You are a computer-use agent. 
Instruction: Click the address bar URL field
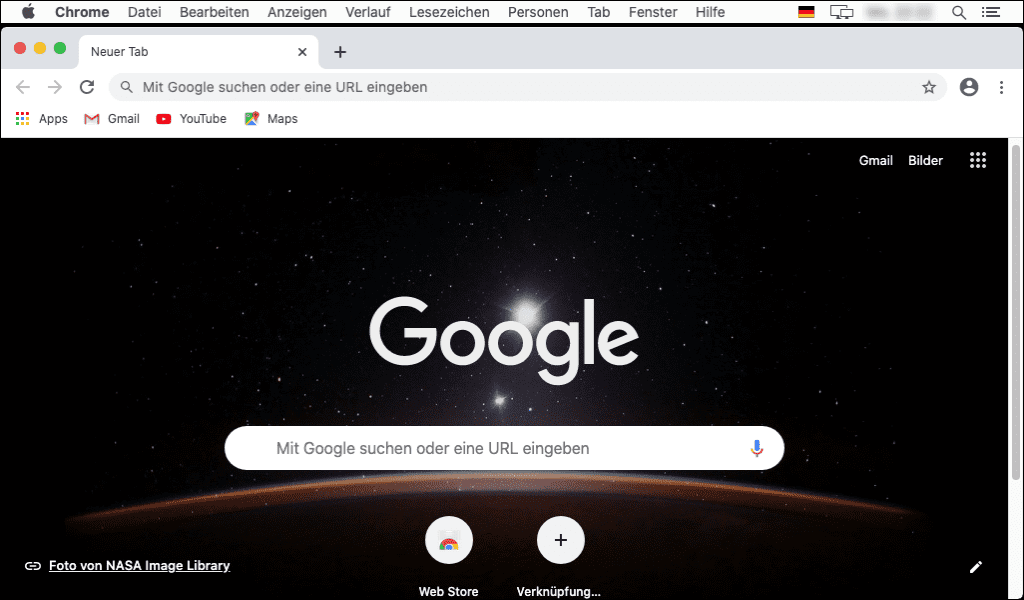click(528, 87)
